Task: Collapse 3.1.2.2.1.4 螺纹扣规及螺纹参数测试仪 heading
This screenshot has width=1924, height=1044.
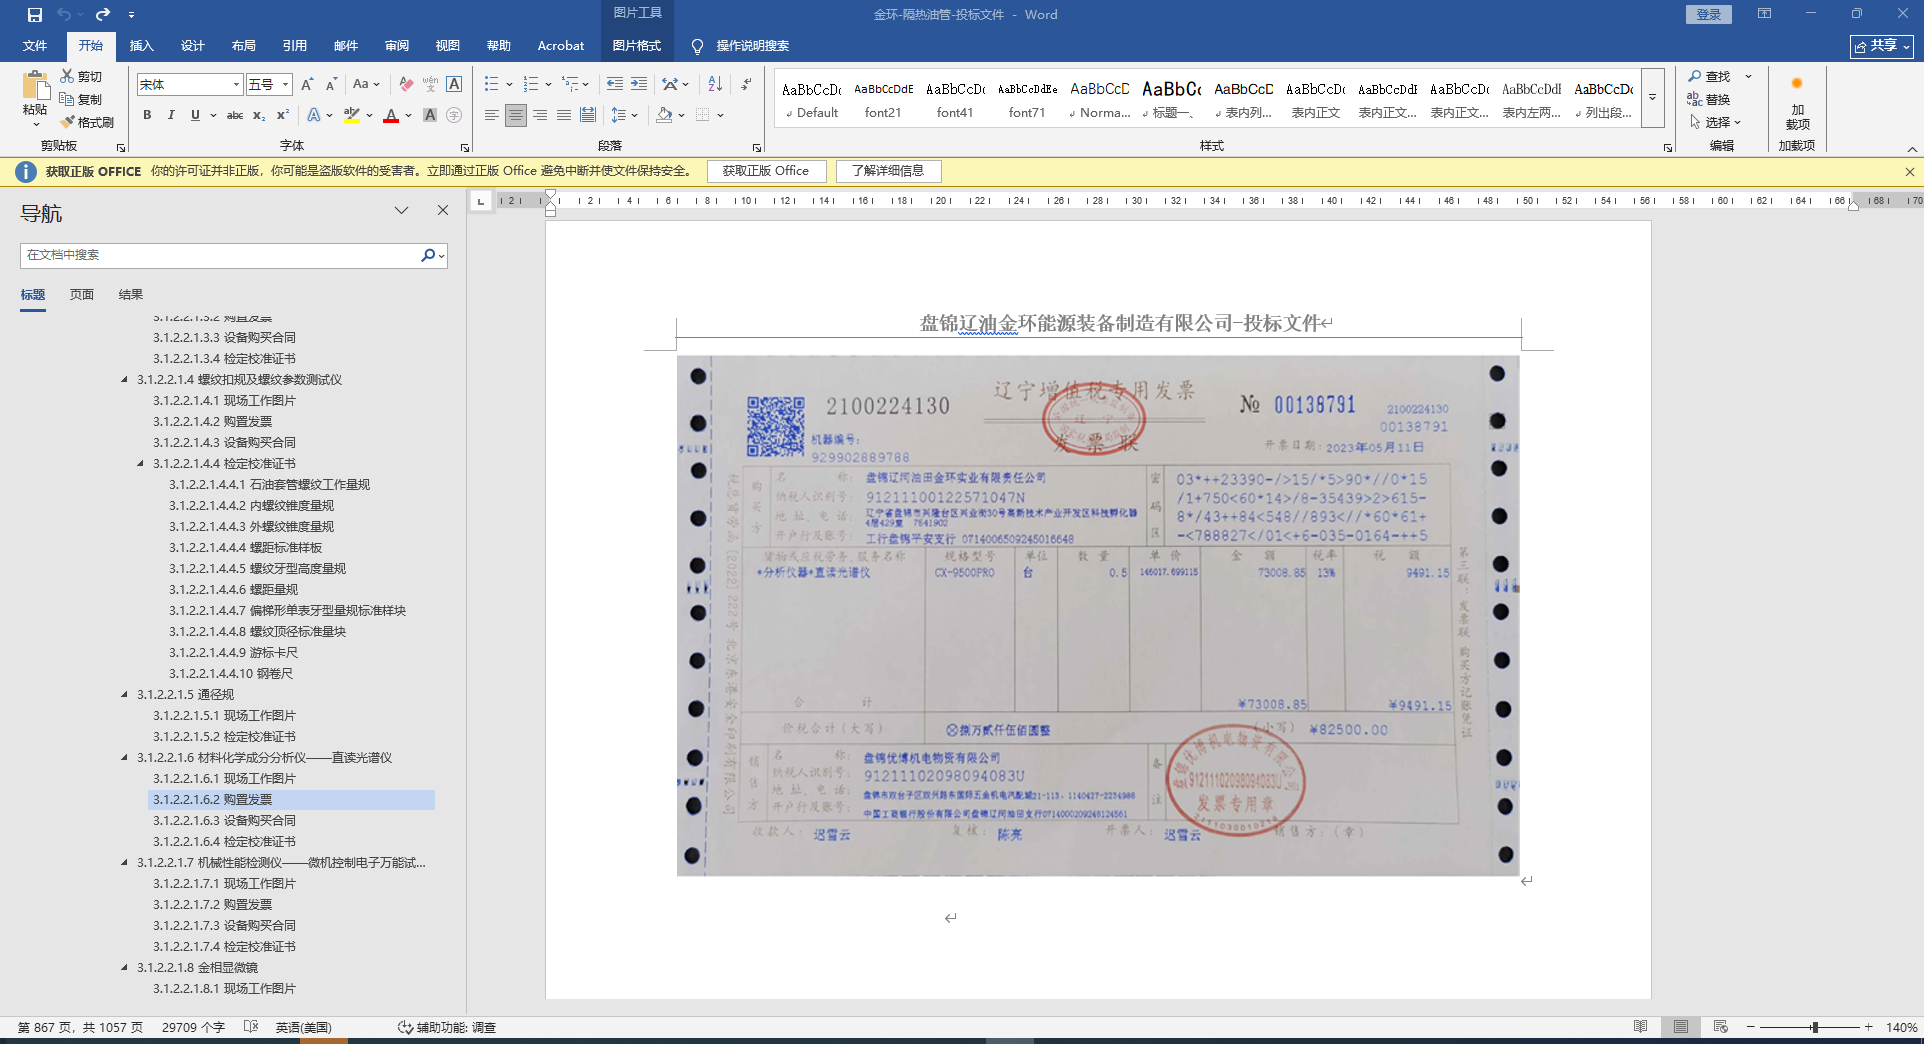Action: coord(125,380)
